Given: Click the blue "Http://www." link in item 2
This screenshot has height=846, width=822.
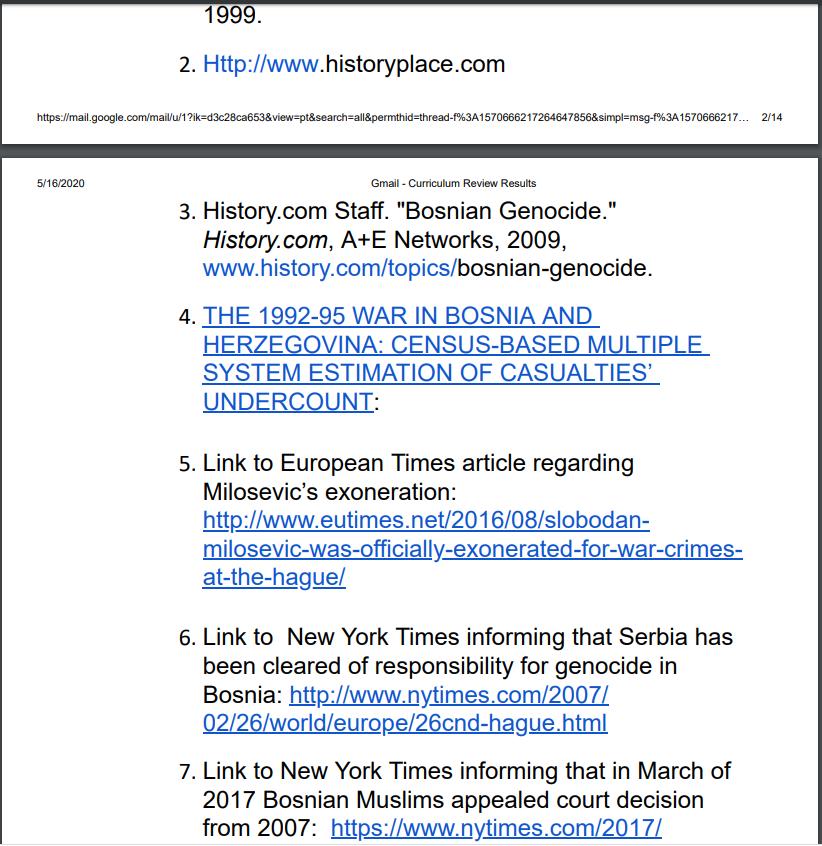Looking at the screenshot, I should (x=260, y=65).
